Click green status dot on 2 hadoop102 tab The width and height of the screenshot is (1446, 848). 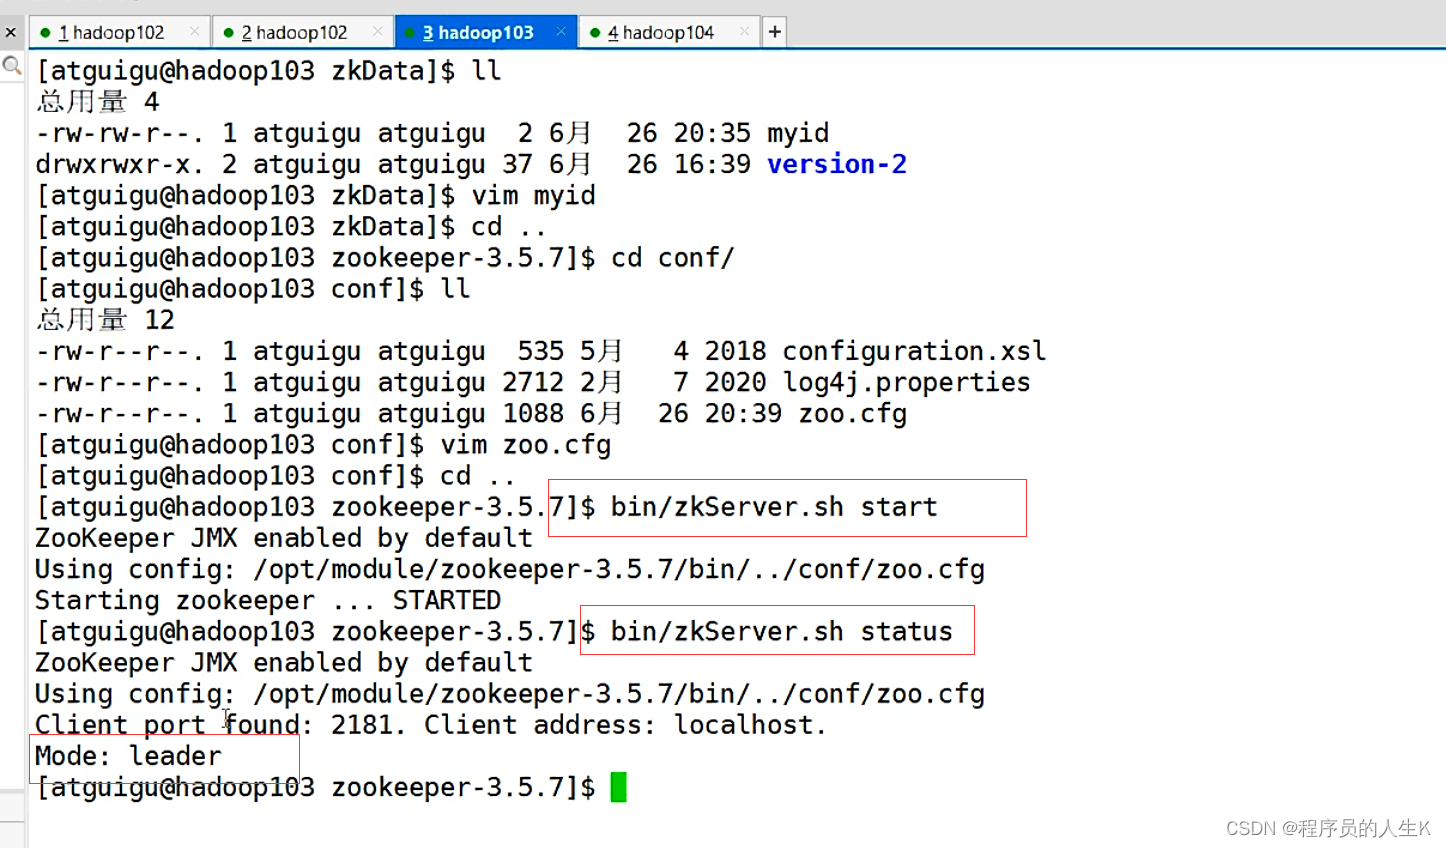pos(229,33)
